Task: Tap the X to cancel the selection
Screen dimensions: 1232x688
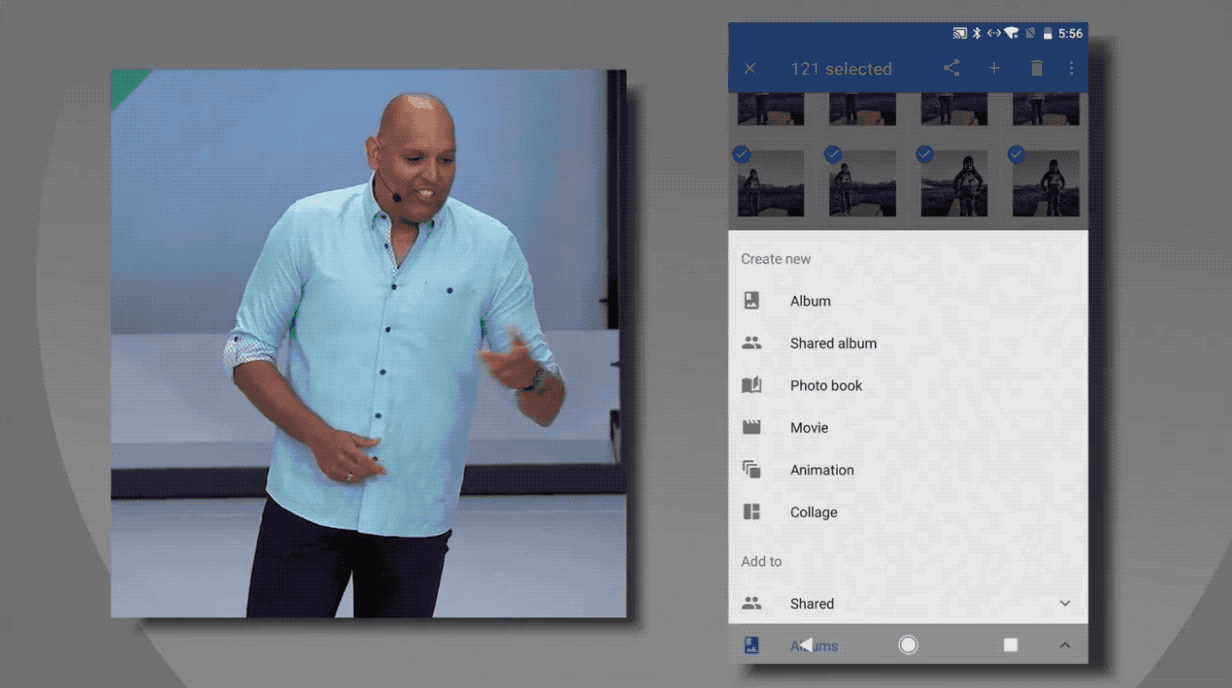Action: [750, 69]
